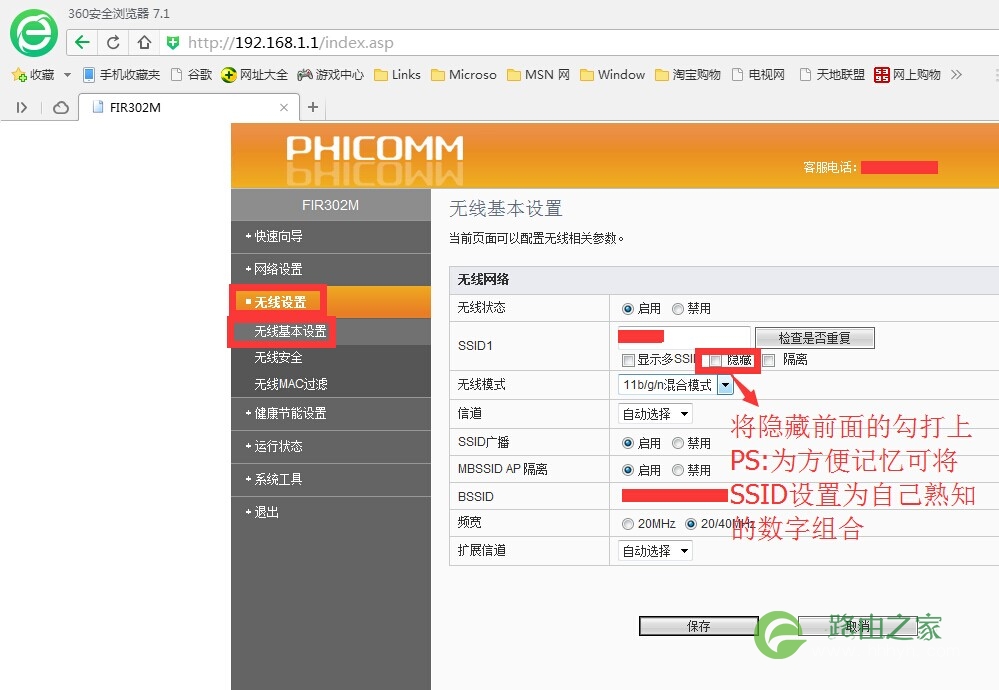Click the 360 browser logo icon
The image size is (999, 690).
(x=33, y=32)
